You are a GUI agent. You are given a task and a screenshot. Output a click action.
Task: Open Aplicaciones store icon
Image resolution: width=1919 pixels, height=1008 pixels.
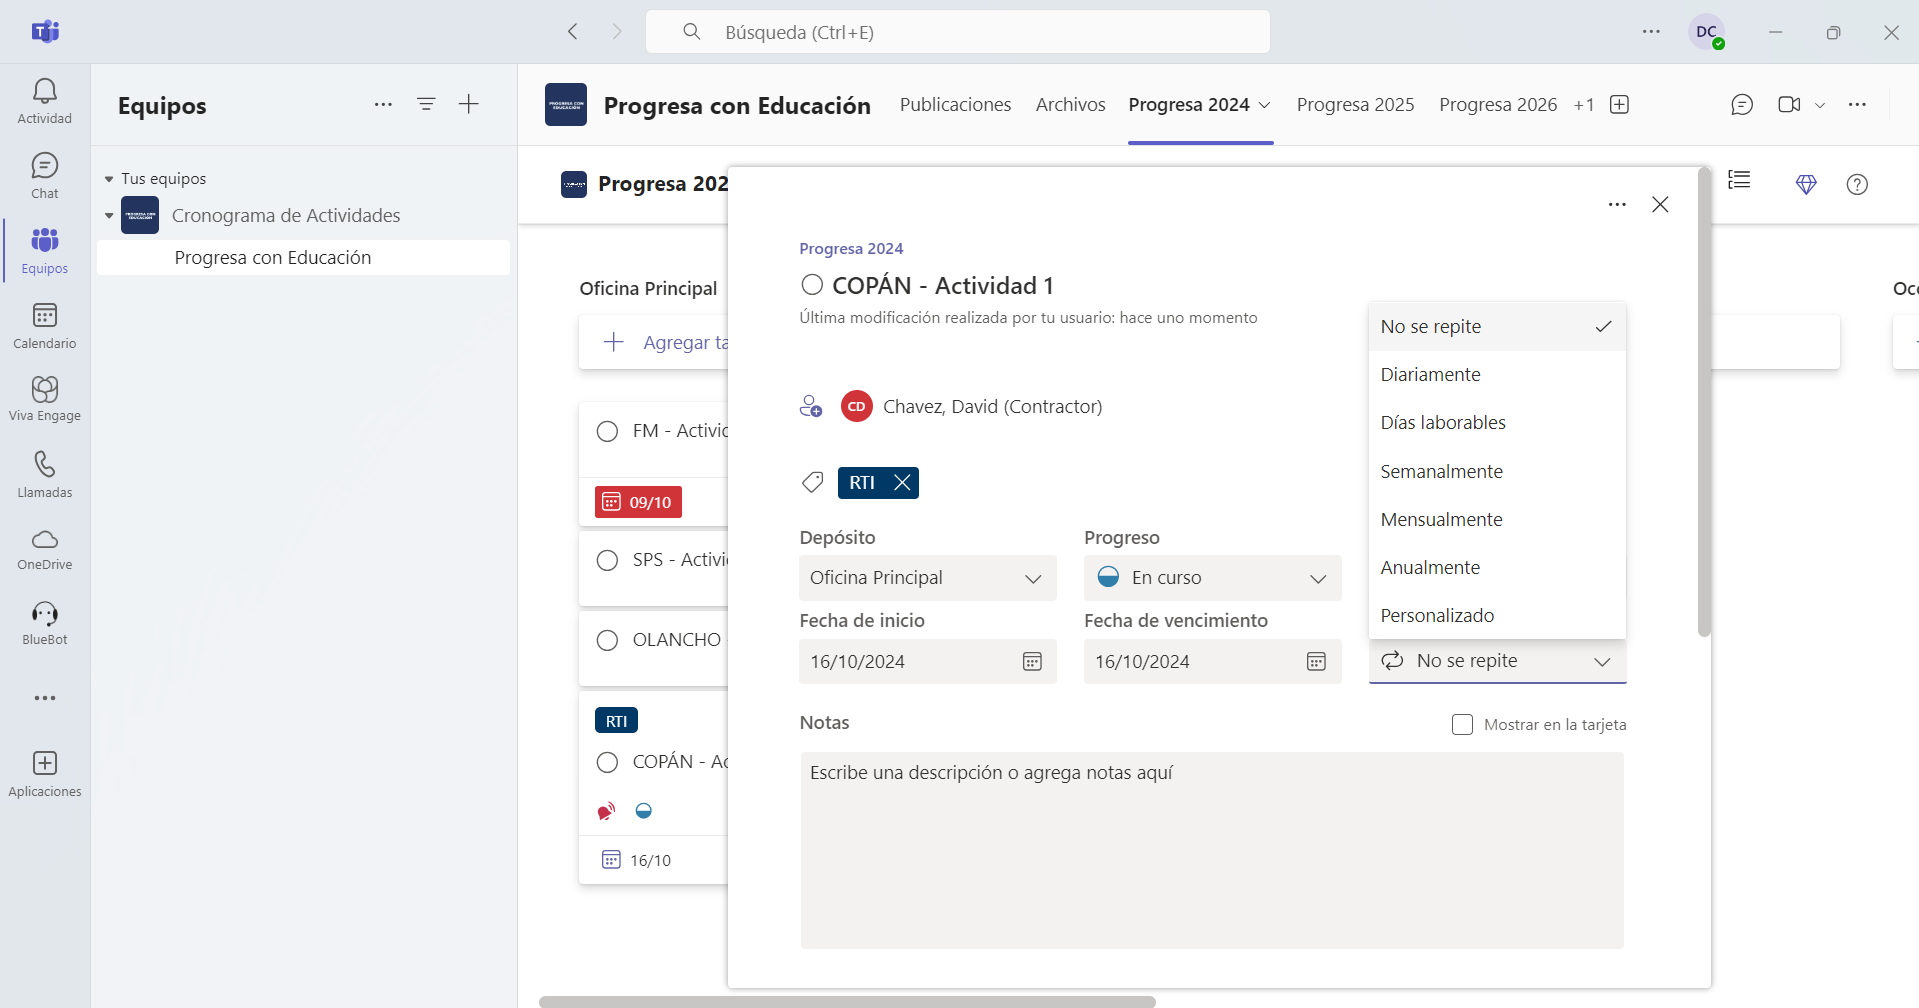tap(45, 774)
